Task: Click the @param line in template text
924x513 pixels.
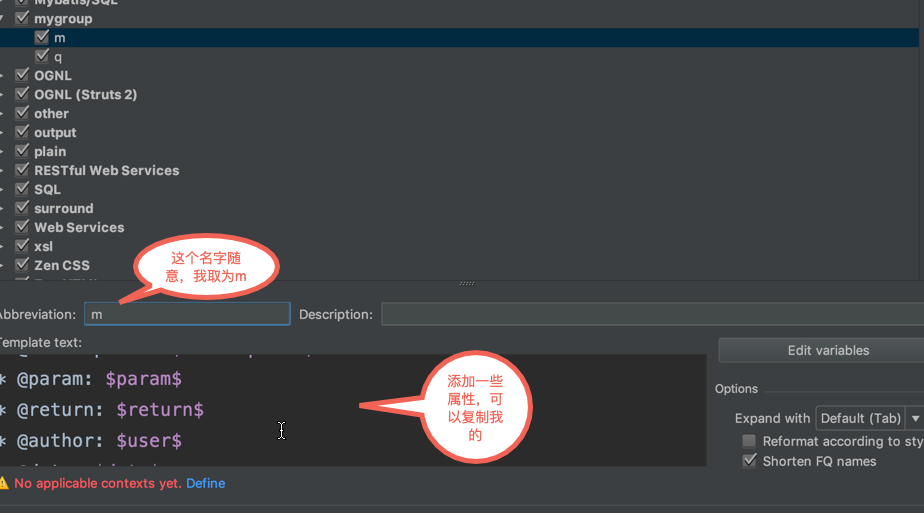Action: [91, 379]
